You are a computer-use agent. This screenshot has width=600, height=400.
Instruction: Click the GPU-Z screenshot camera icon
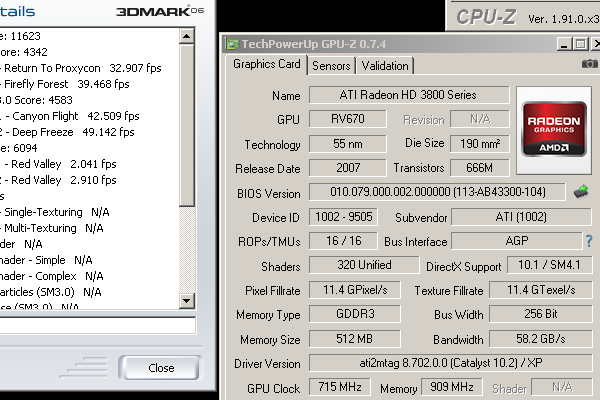[x=590, y=64]
